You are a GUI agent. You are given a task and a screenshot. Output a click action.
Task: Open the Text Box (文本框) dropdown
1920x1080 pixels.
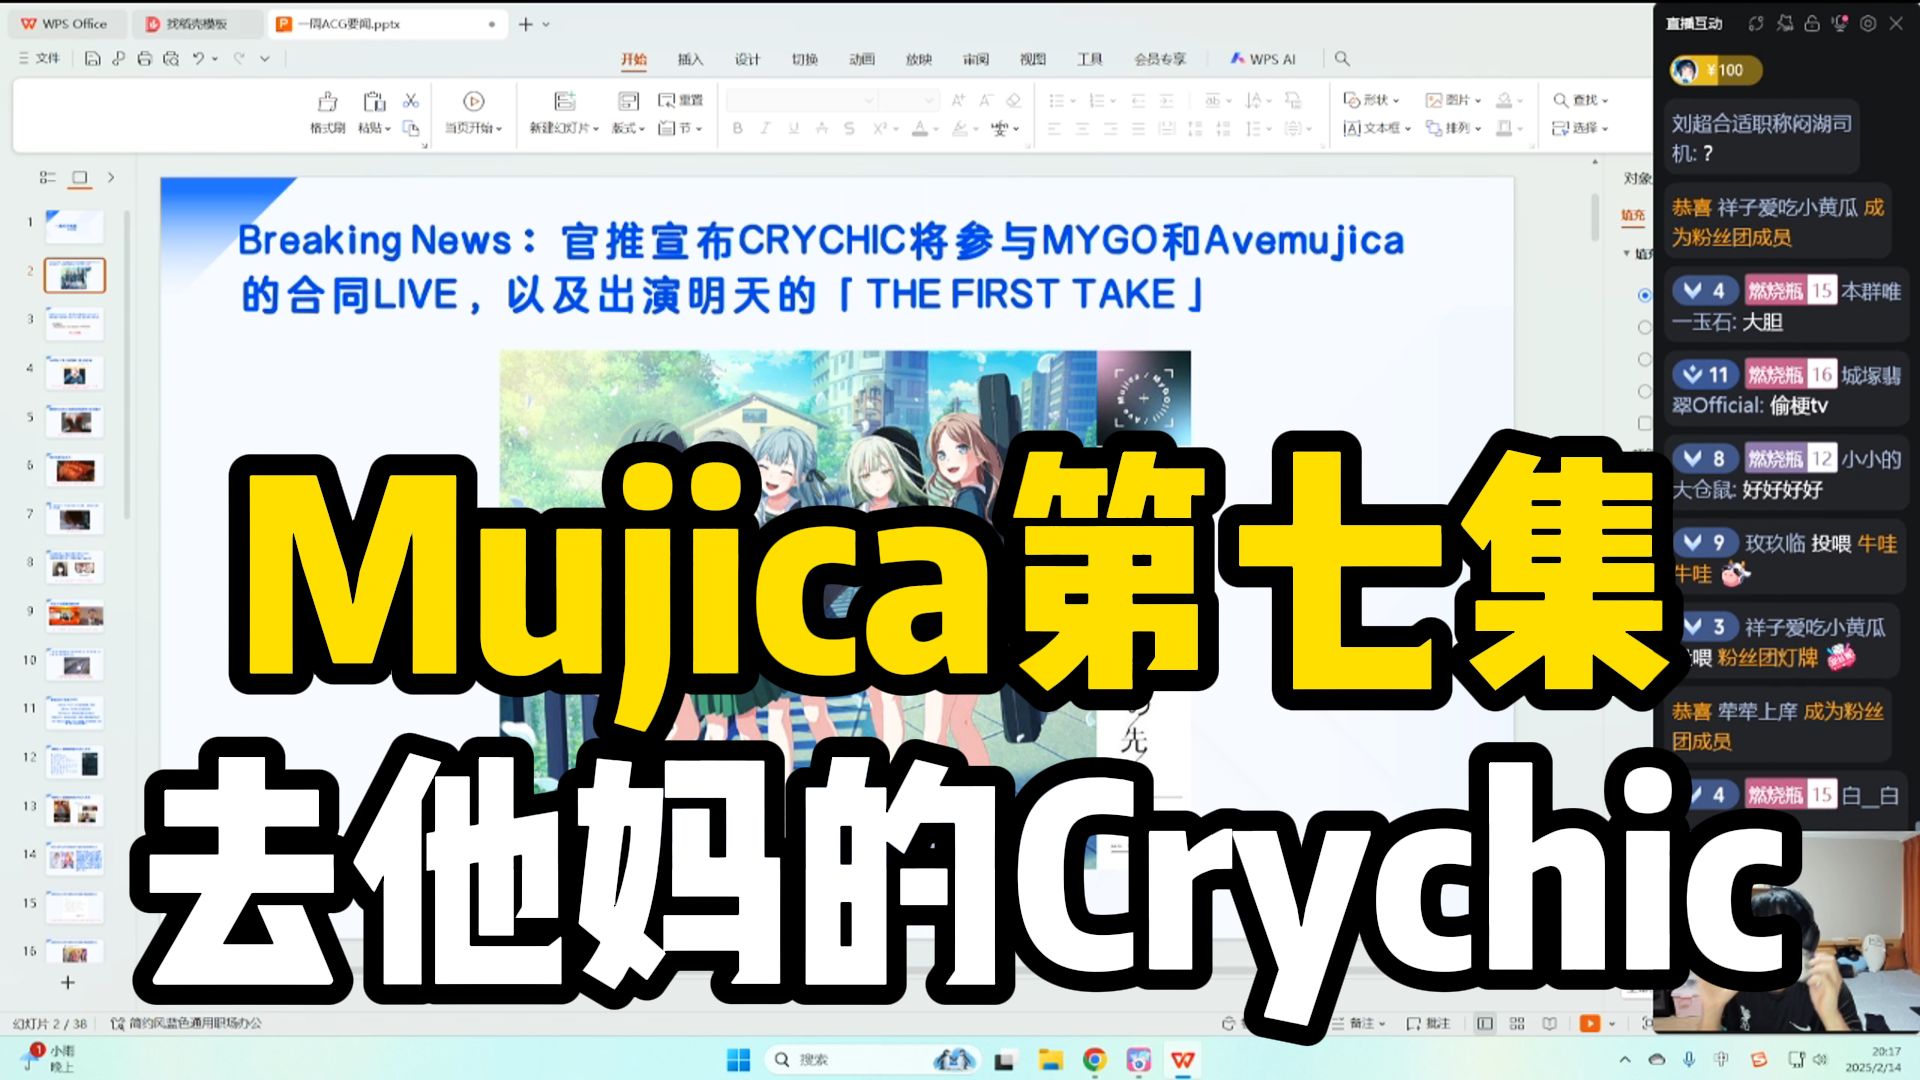1377,128
